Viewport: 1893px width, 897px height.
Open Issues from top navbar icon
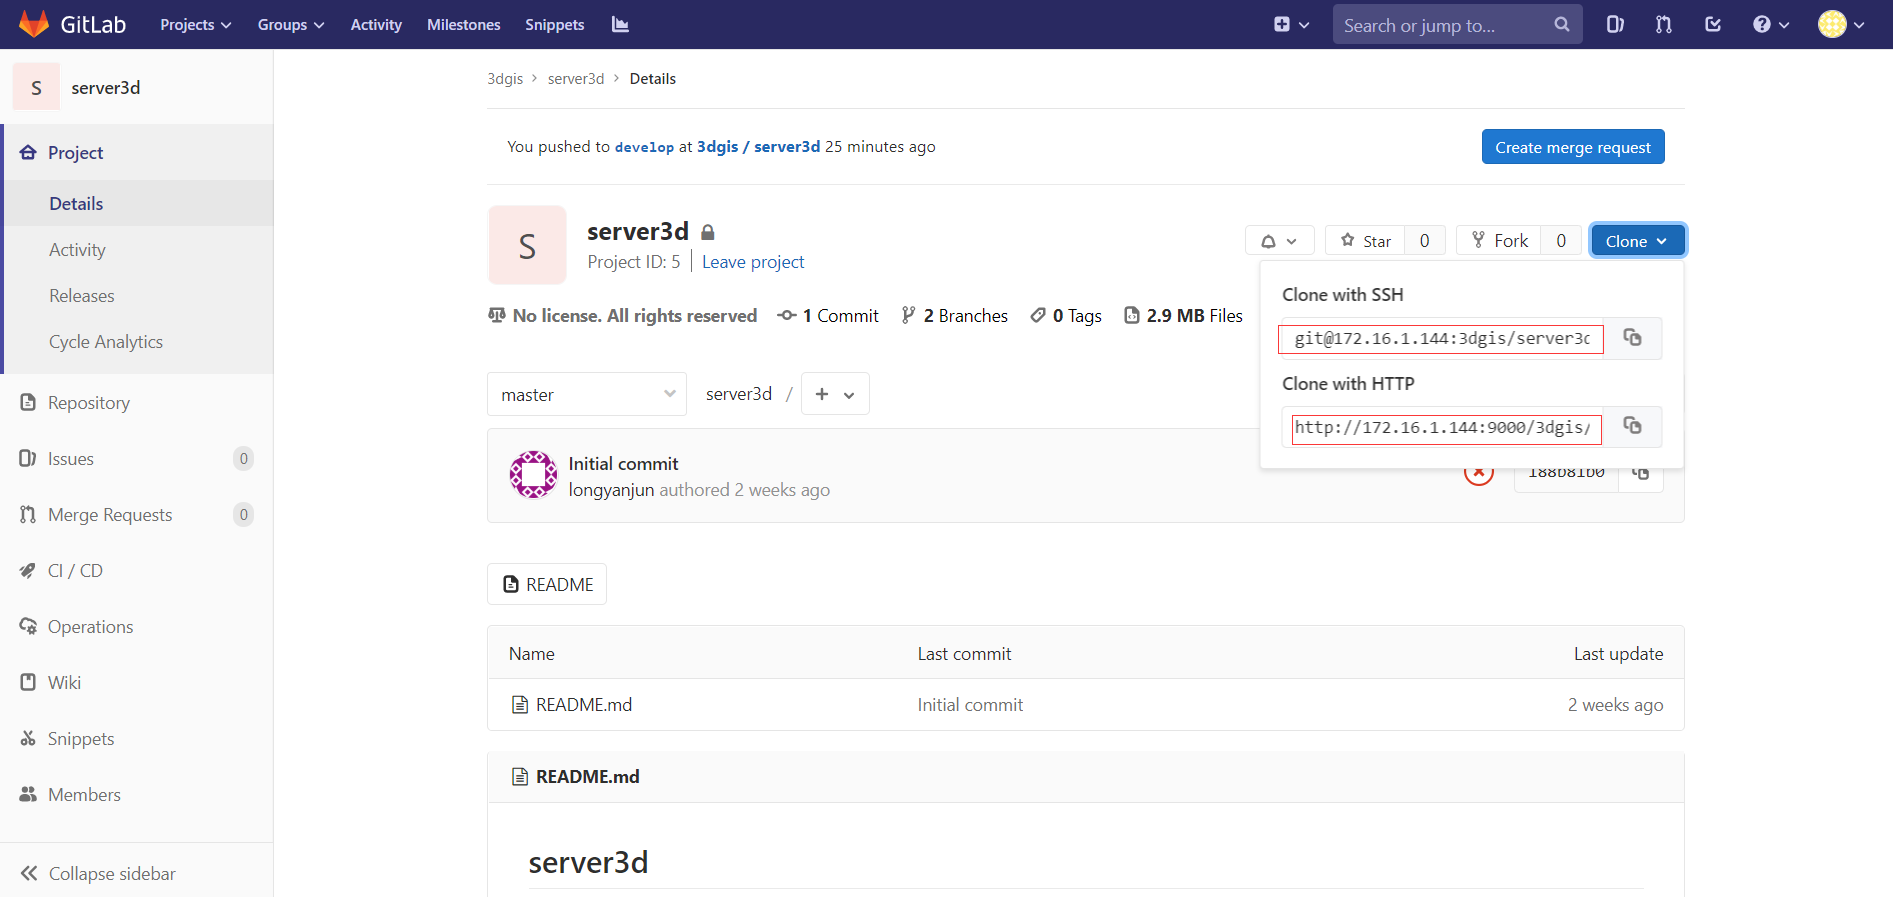1615,24
